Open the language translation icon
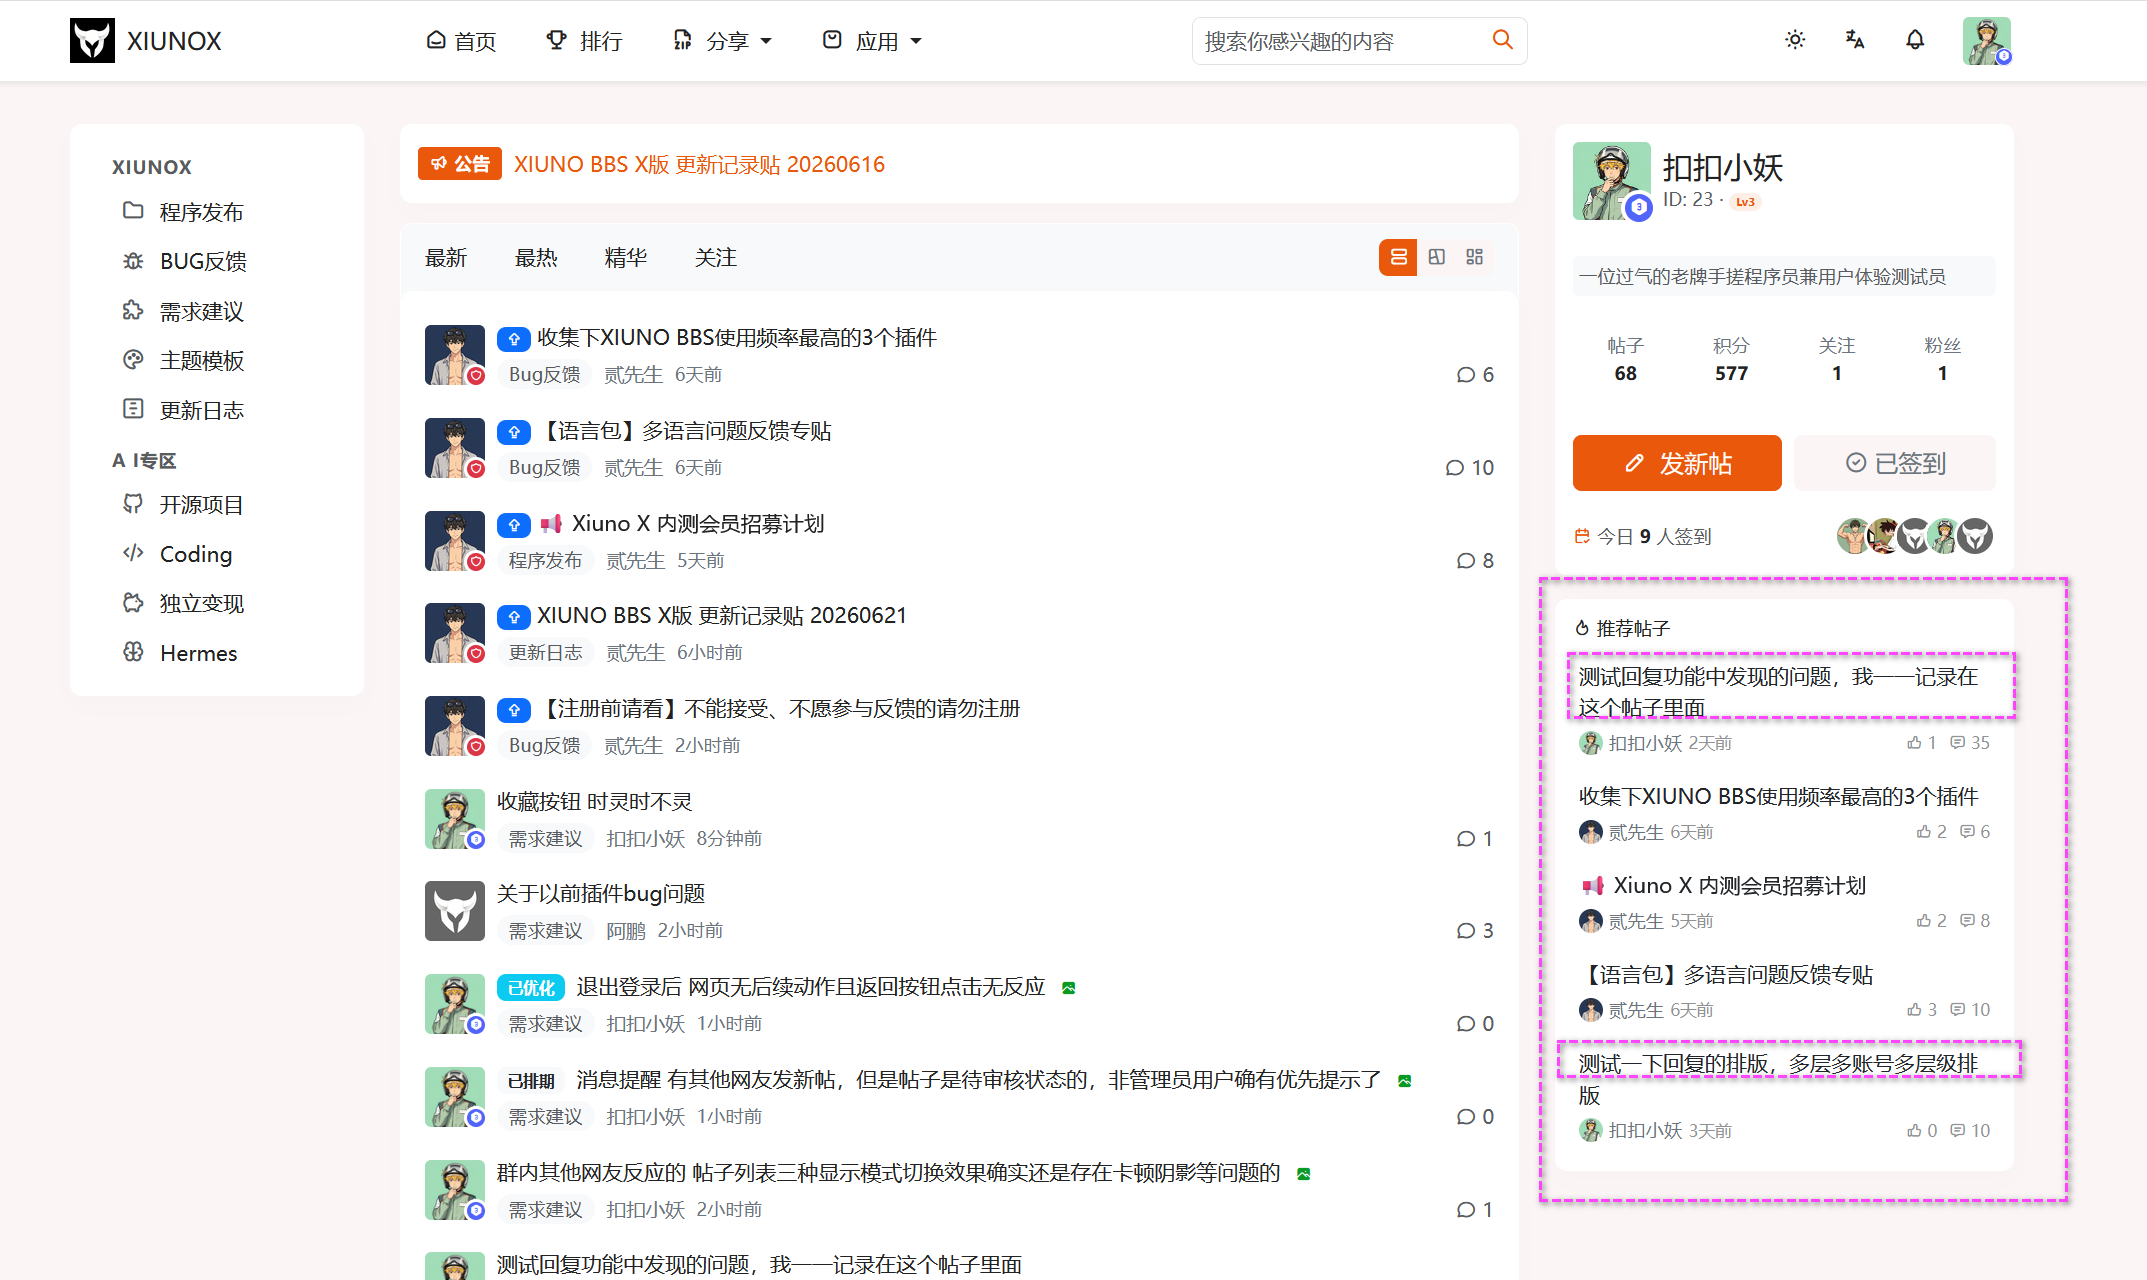 click(x=1855, y=40)
